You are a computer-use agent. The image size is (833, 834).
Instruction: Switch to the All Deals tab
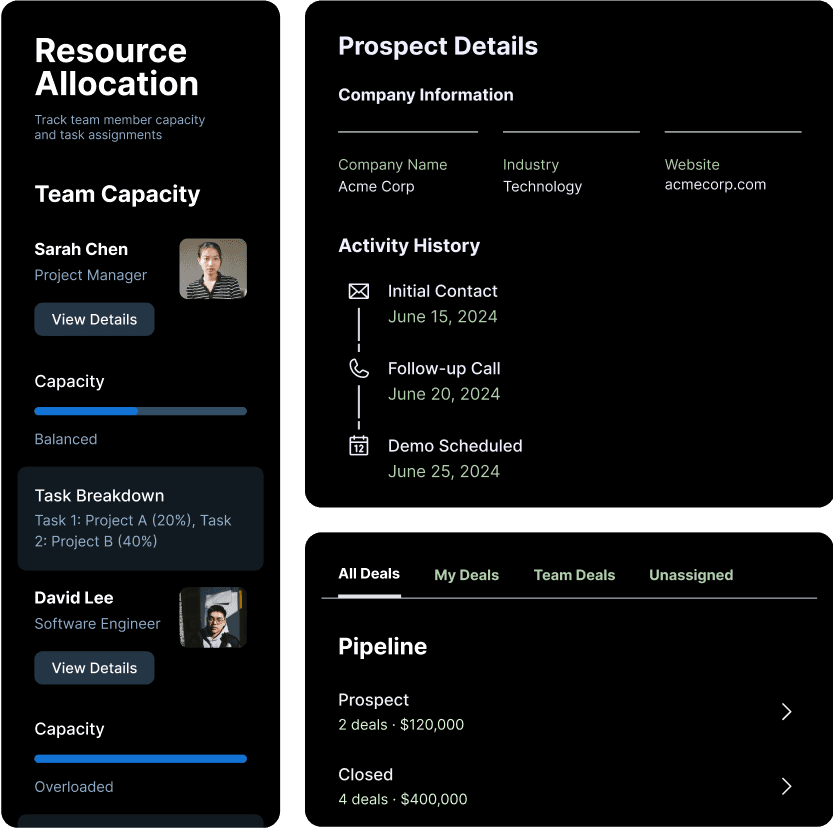(369, 574)
